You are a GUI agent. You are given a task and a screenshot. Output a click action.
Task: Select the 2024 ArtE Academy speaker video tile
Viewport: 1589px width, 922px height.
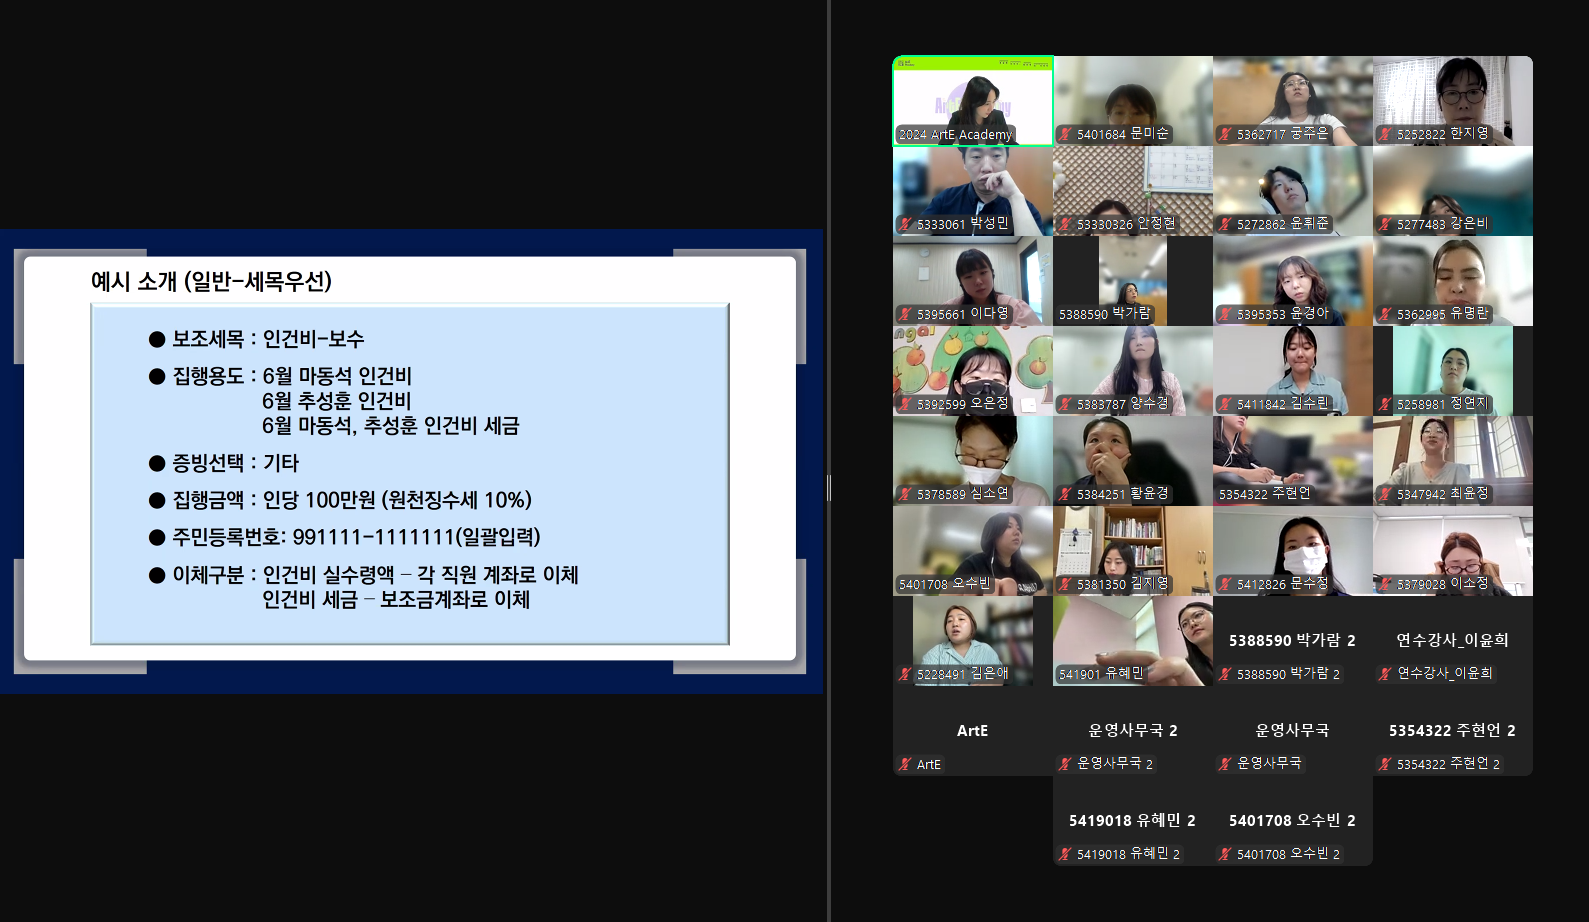(x=973, y=101)
